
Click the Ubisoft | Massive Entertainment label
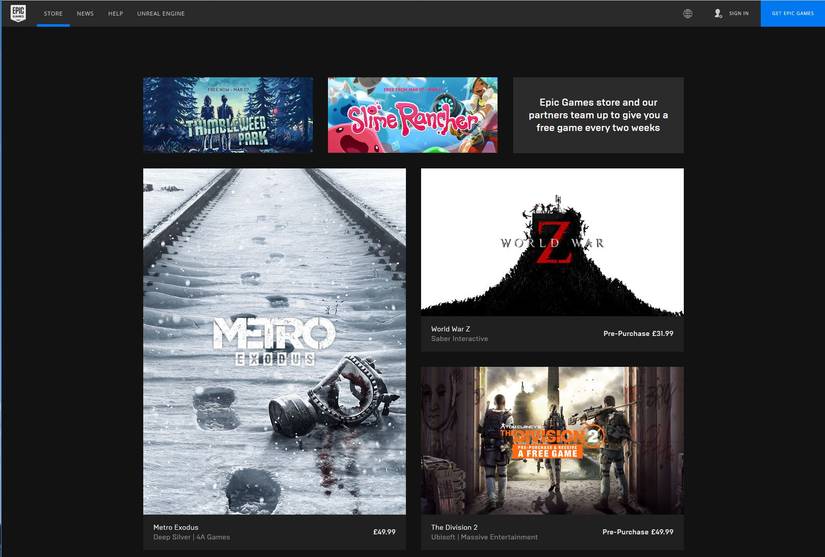pos(485,537)
